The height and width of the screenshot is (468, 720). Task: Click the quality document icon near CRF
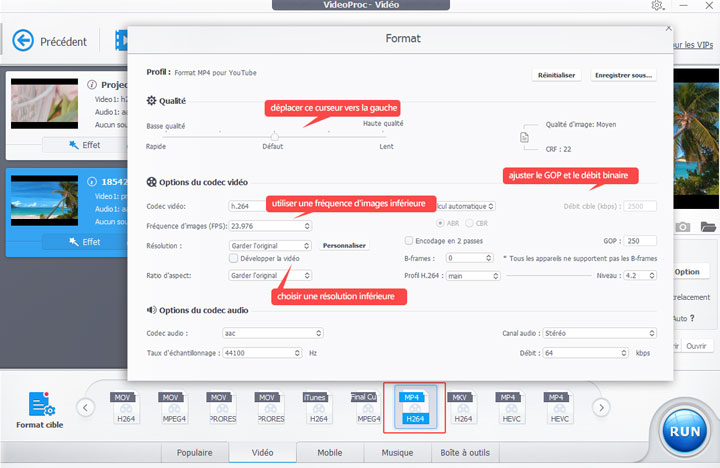click(x=524, y=137)
